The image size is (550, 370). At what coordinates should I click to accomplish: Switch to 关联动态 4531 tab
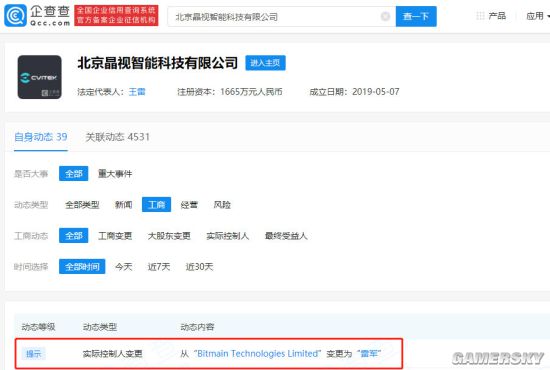tap(118, 137)
